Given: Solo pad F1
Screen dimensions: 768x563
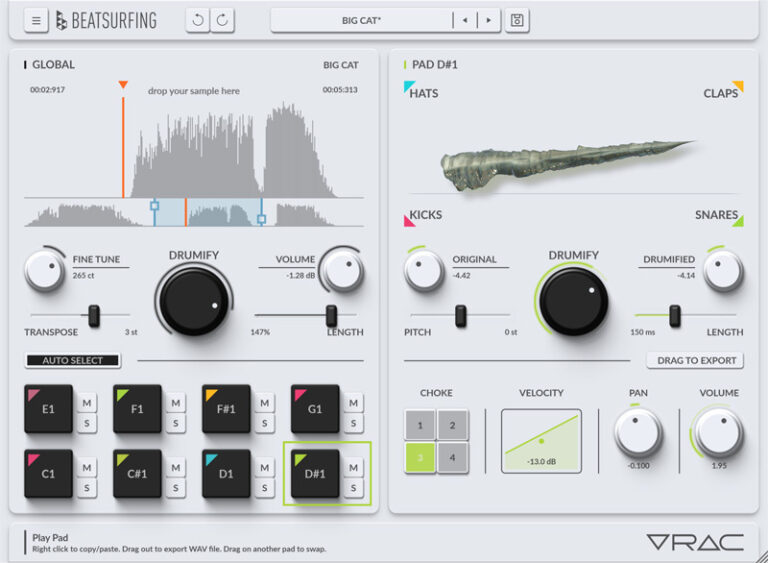Looking at the screenshot, I should click(x=176, y=423).
